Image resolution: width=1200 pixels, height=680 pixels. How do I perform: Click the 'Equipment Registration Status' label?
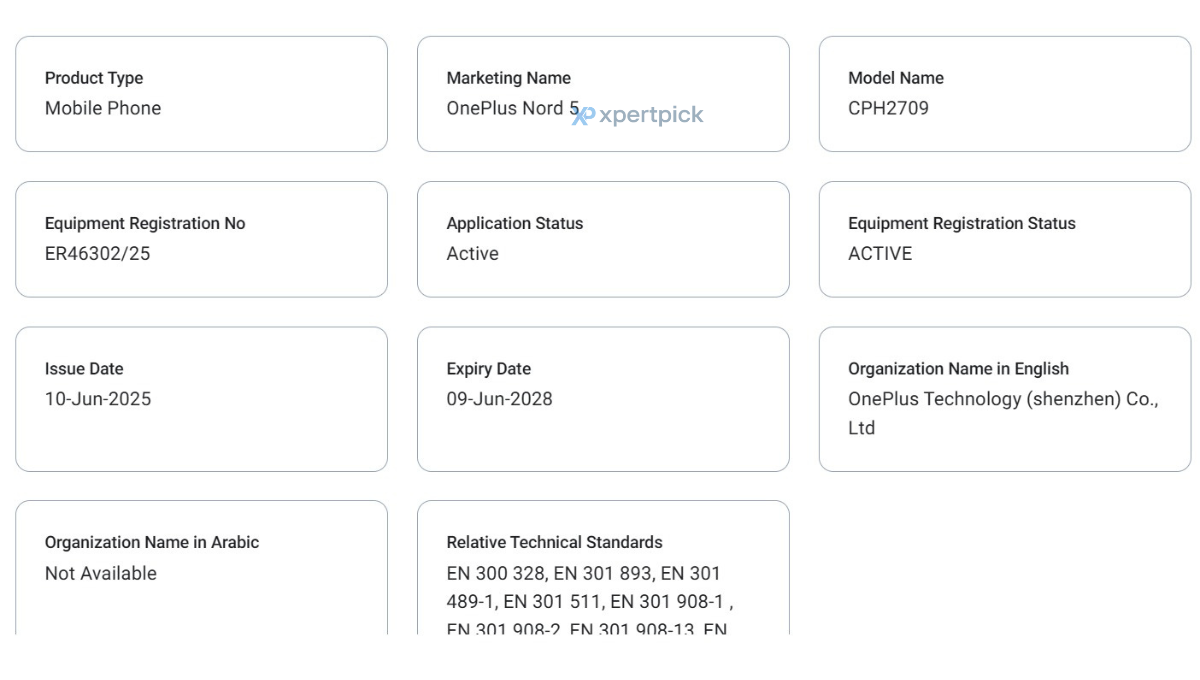point(962,223)
